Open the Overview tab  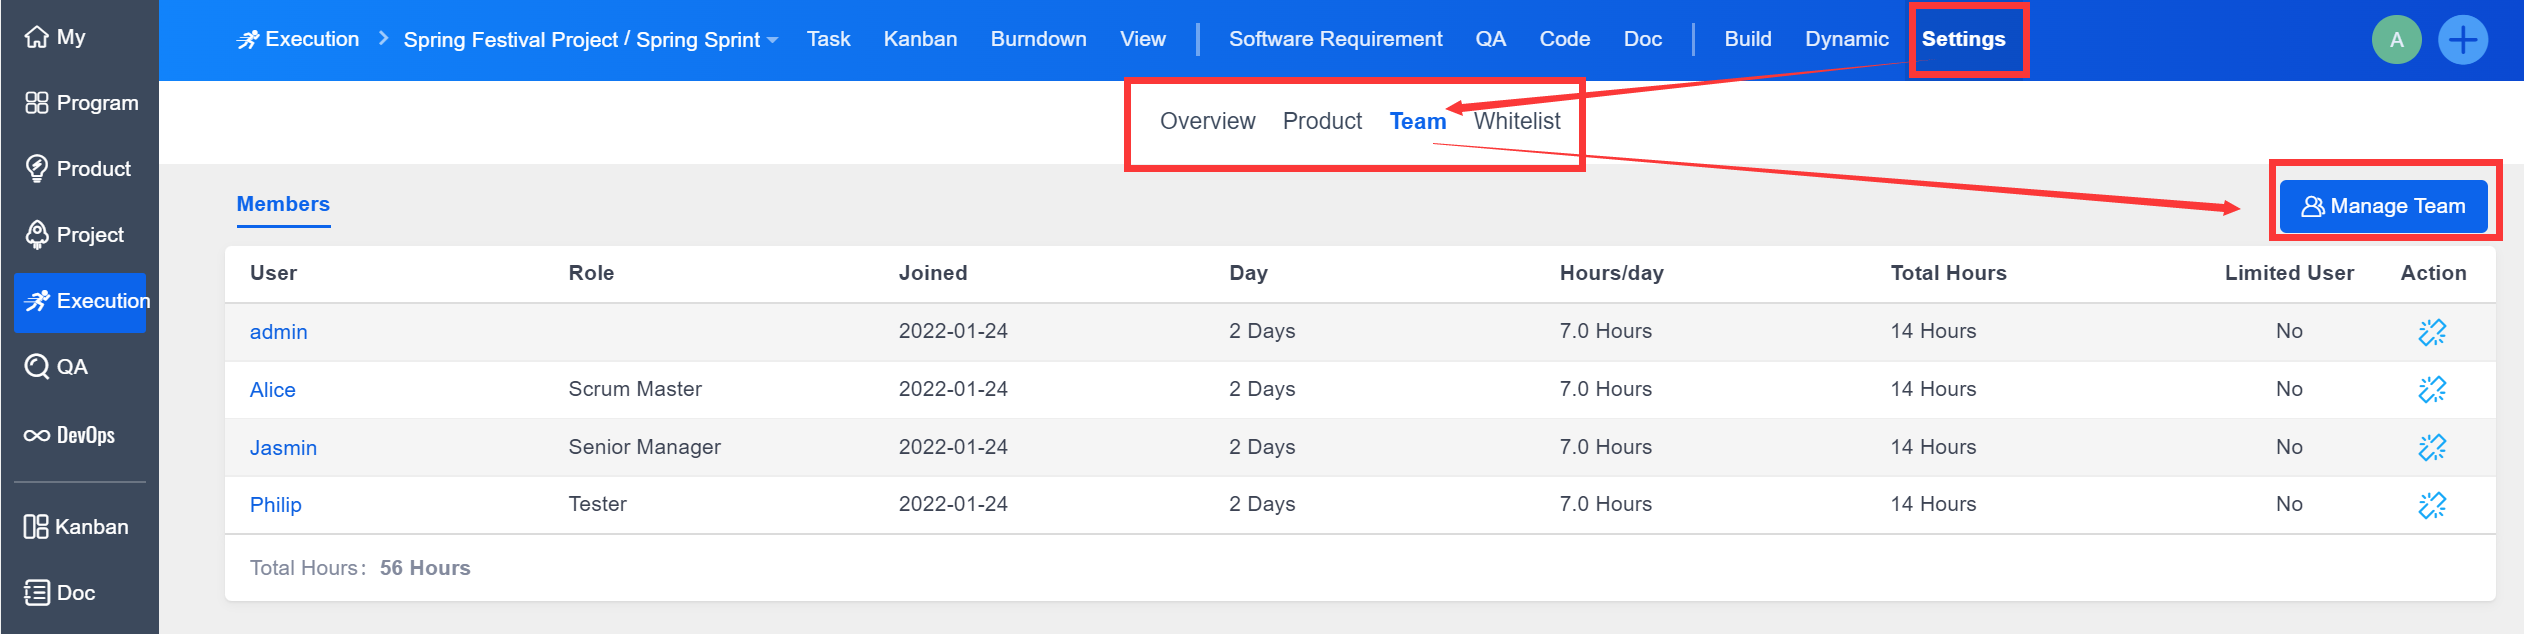pyautogui.click(x=1207, y=121)
